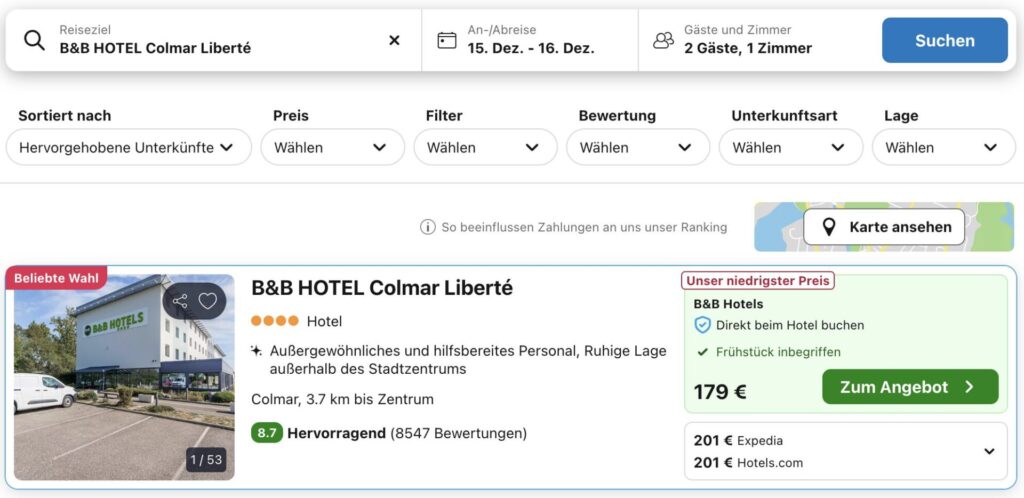The height and width of the screenshot is (498, 1024).
Task: Clear the destination field with X
Action: tap(394, 40)
